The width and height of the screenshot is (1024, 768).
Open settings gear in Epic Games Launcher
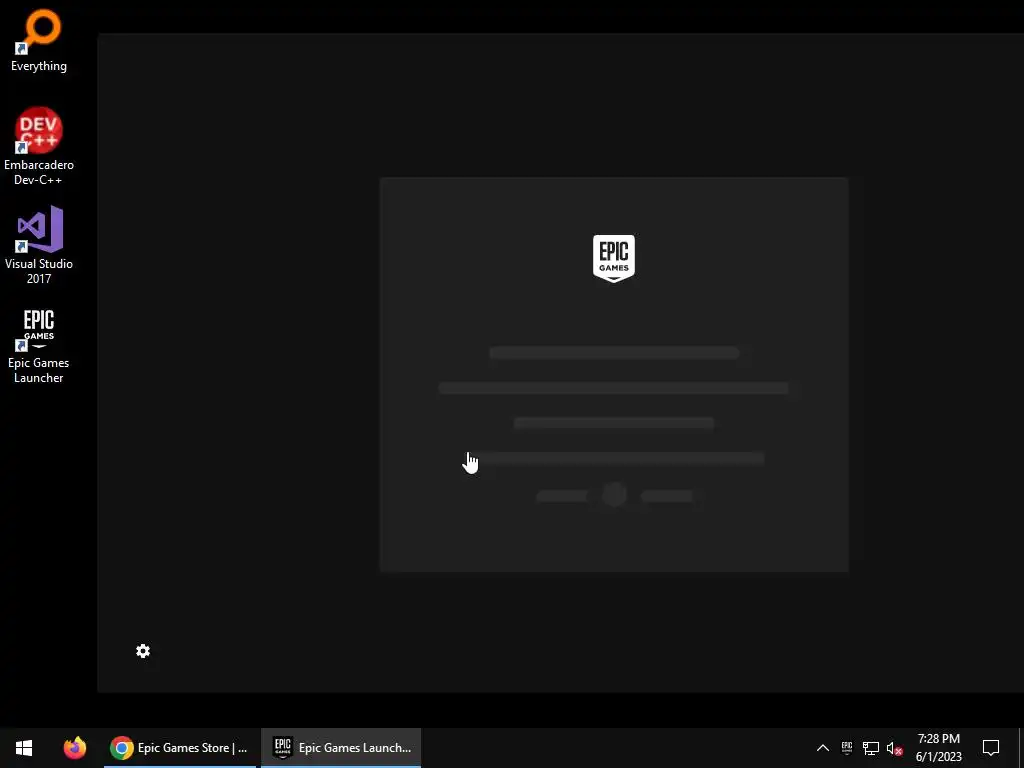point(143,651)
